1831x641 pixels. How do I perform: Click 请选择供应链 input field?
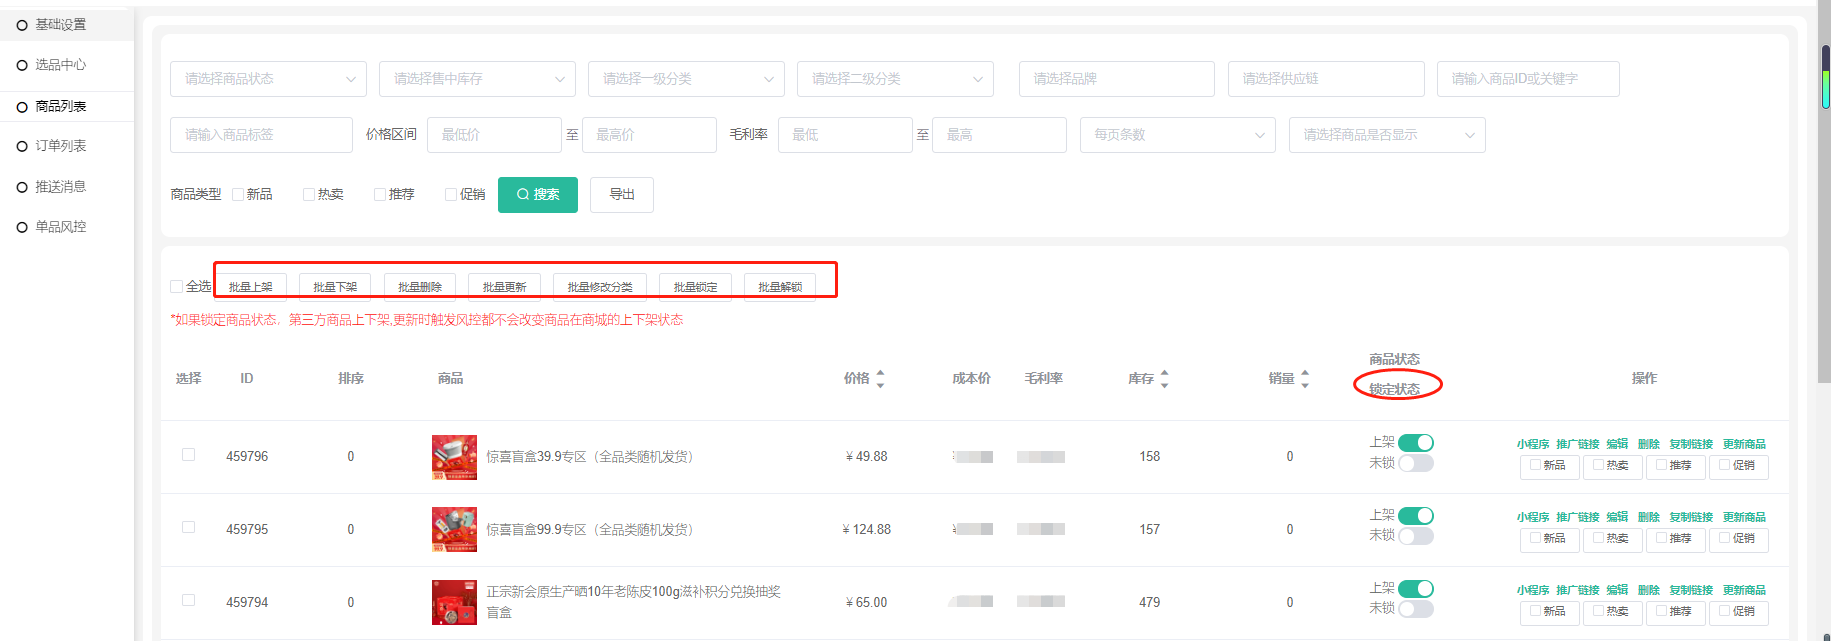pos(1326,79)
